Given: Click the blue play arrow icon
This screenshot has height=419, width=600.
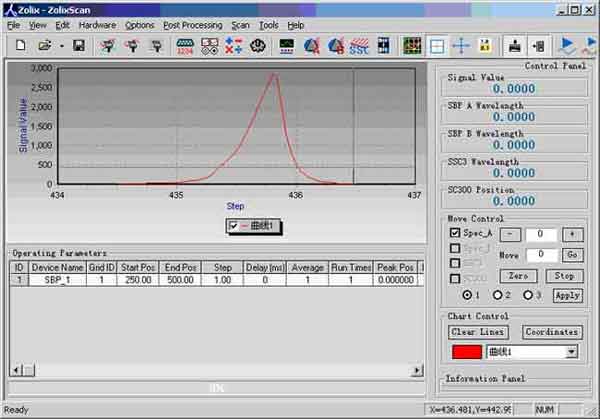Looking at the screenshot, I should point(568,46).
